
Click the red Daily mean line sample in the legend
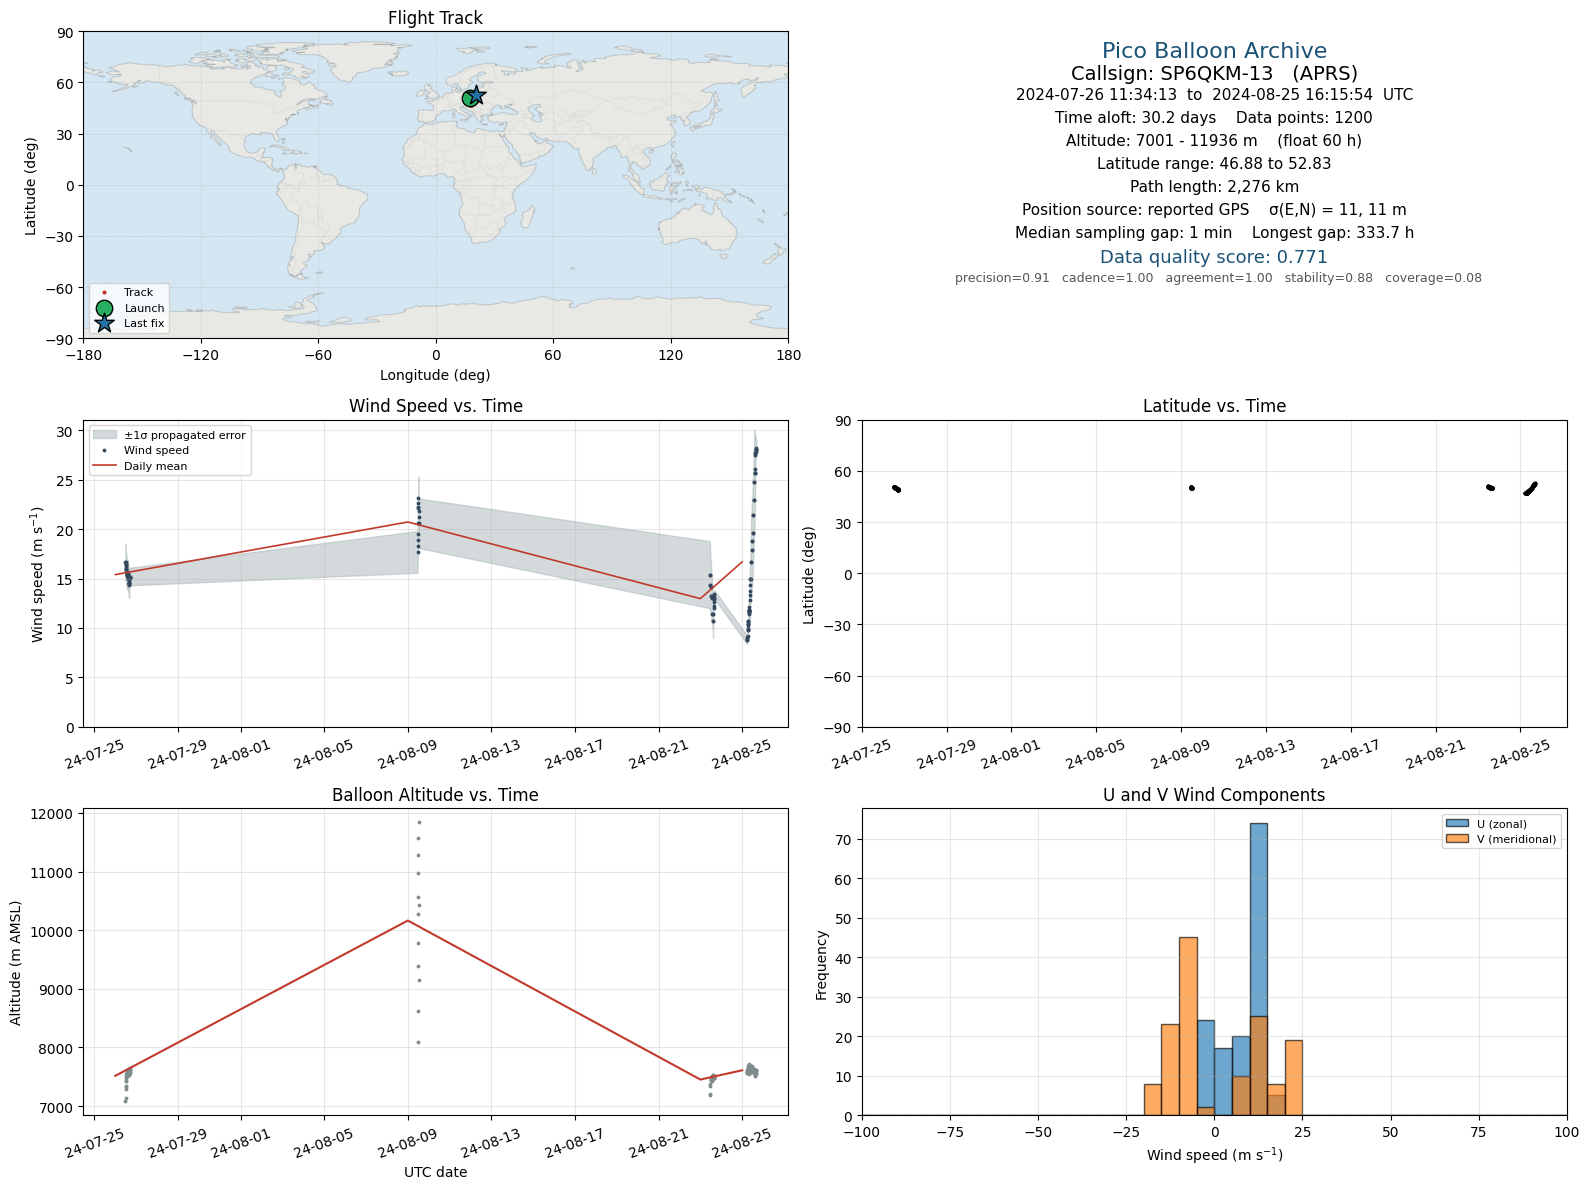pos(104,466)
